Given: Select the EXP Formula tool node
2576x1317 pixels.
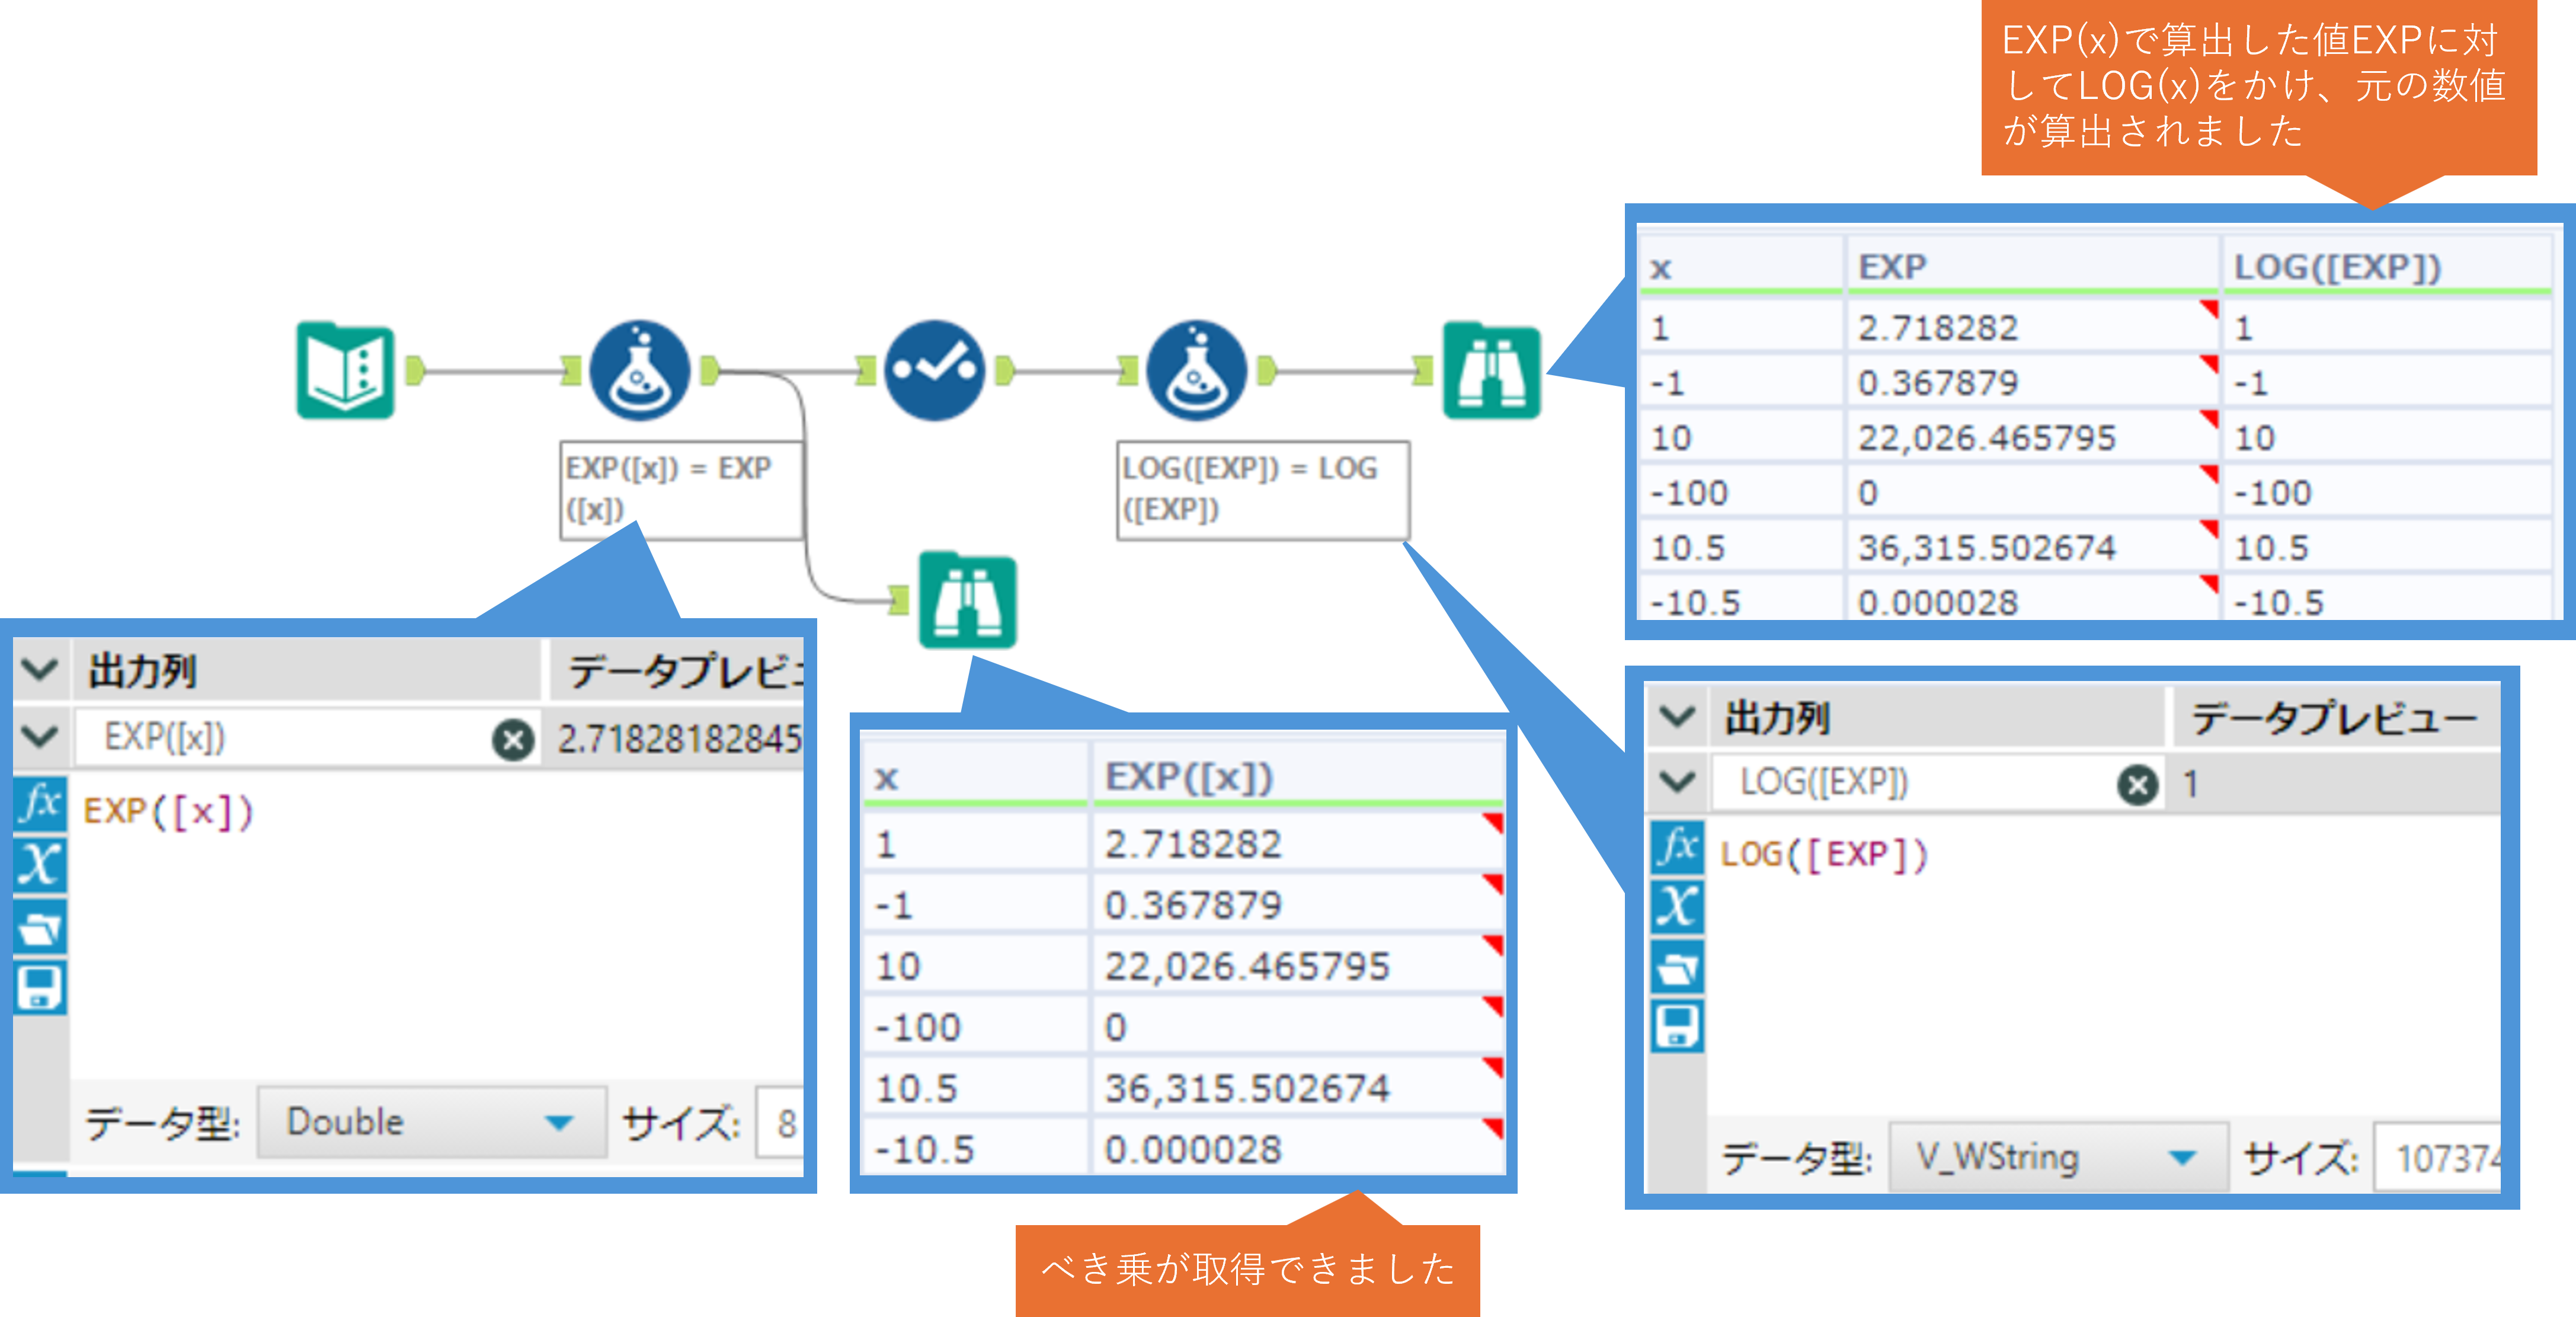Looking at the screenshot, I should 639,370.
